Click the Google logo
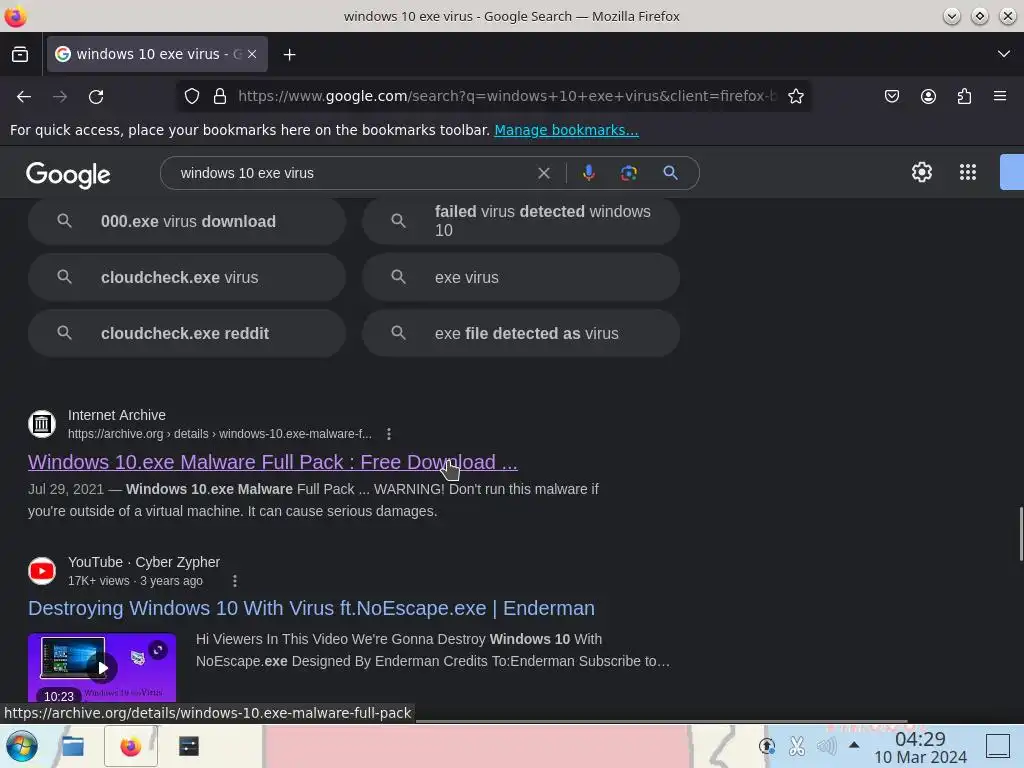Image resolution: width=1024 pixels, height=768 pixels. [68, 174]
